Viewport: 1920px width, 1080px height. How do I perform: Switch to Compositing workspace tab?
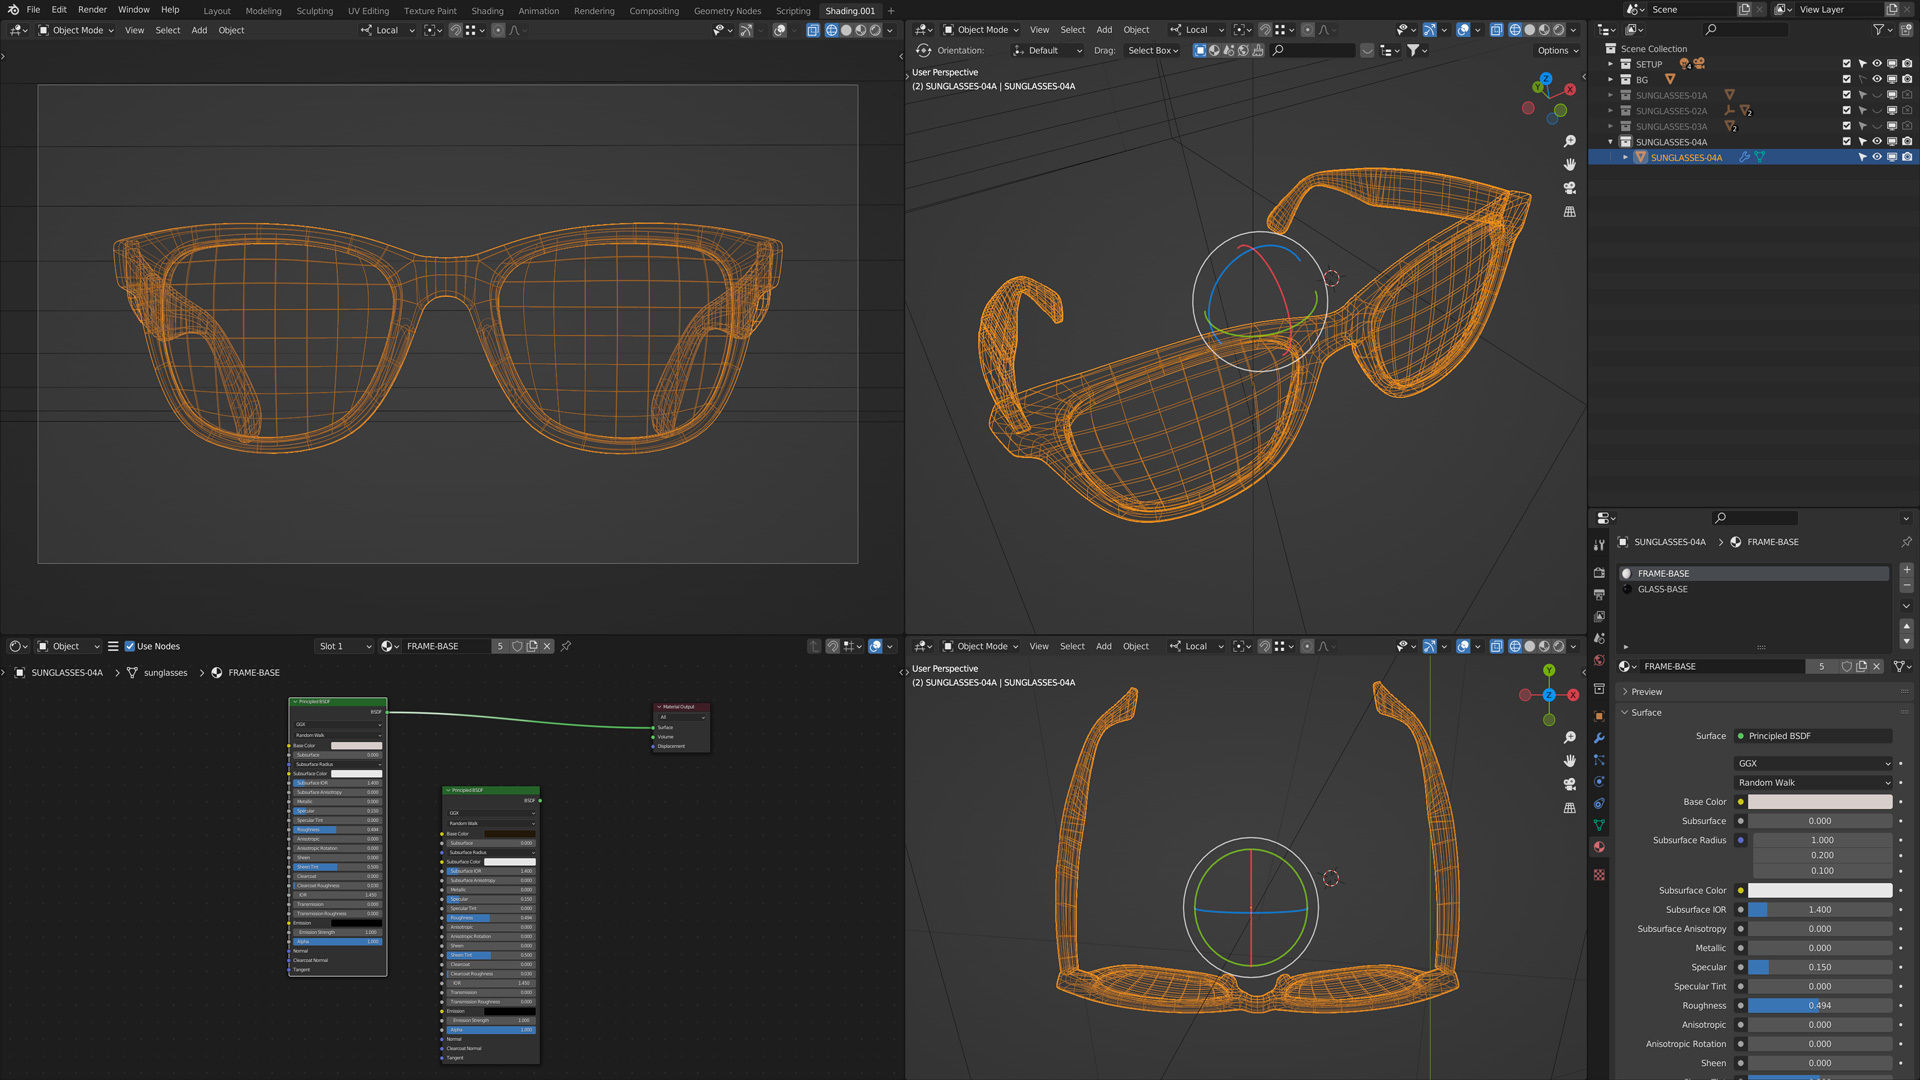click(654, 11)
